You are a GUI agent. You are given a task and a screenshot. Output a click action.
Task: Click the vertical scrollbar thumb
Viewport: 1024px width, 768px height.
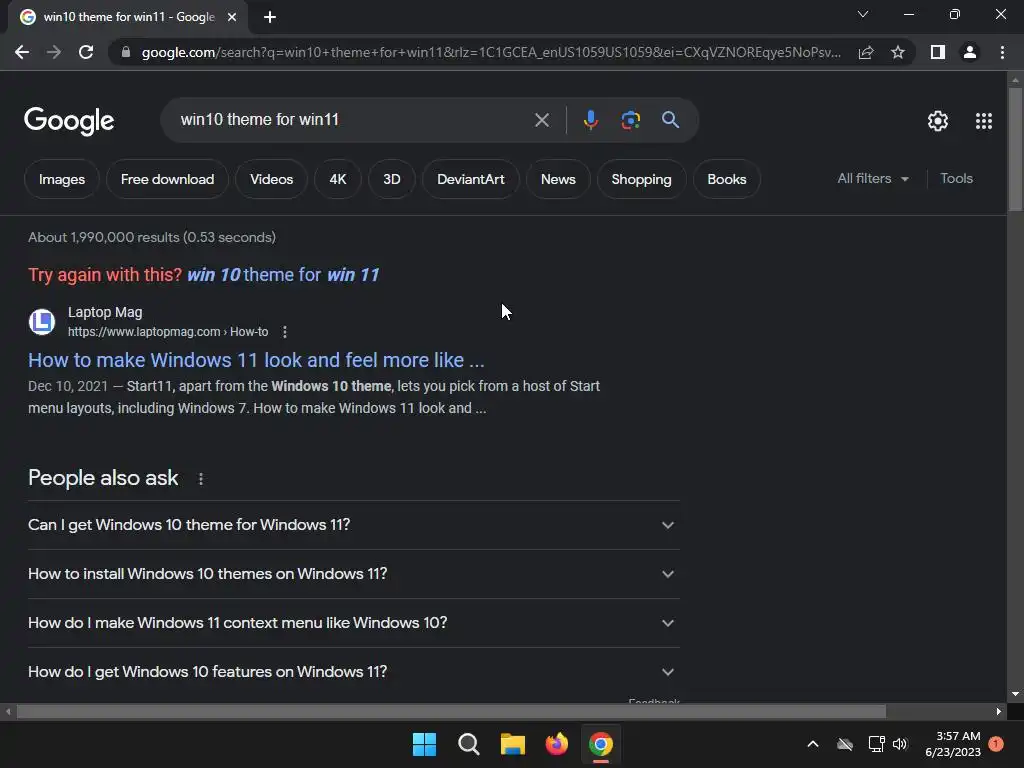(1015, 149)
